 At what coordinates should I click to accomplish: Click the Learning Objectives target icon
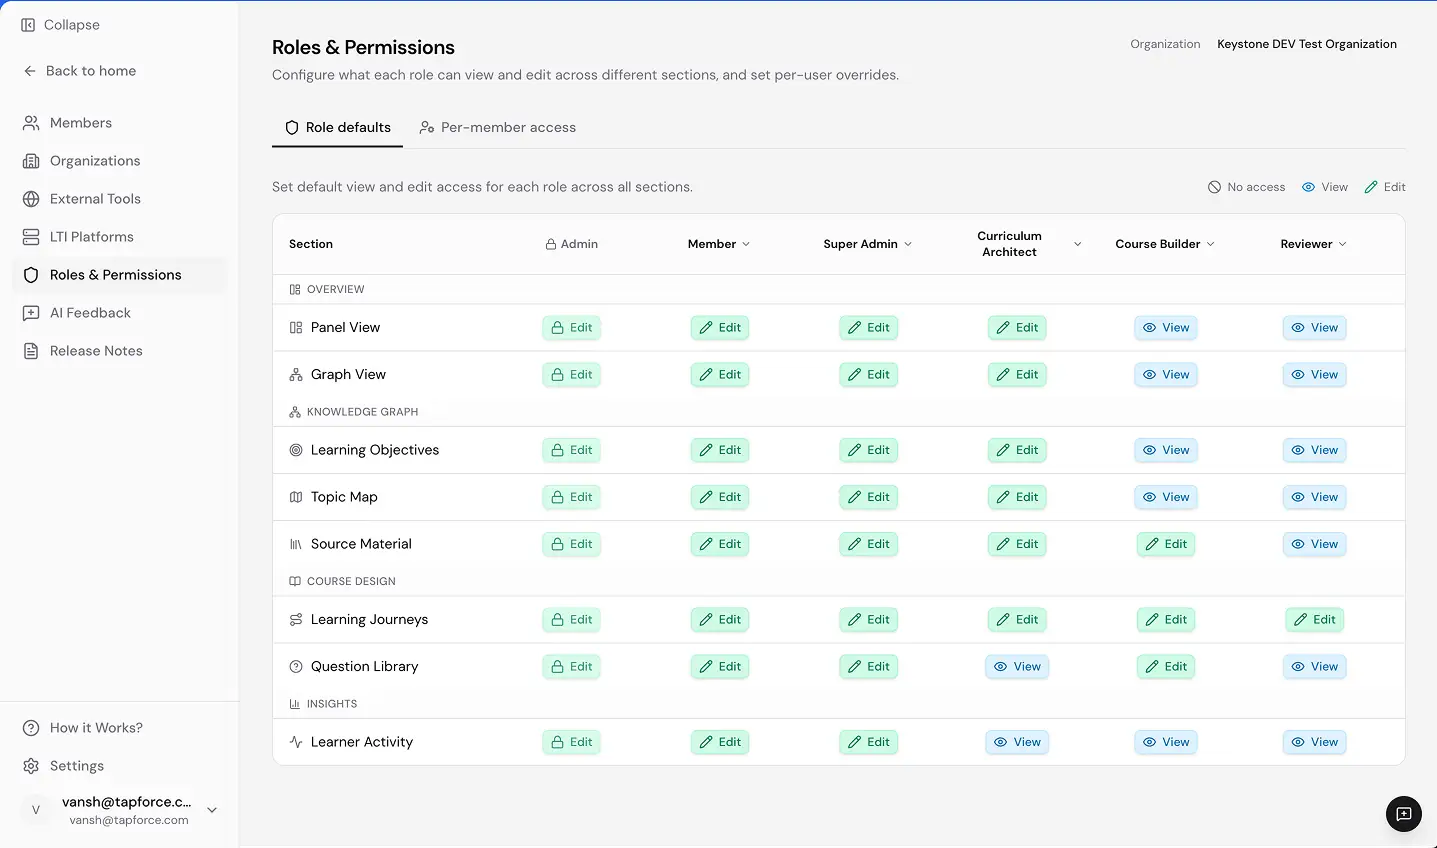(x=296, y=450)
